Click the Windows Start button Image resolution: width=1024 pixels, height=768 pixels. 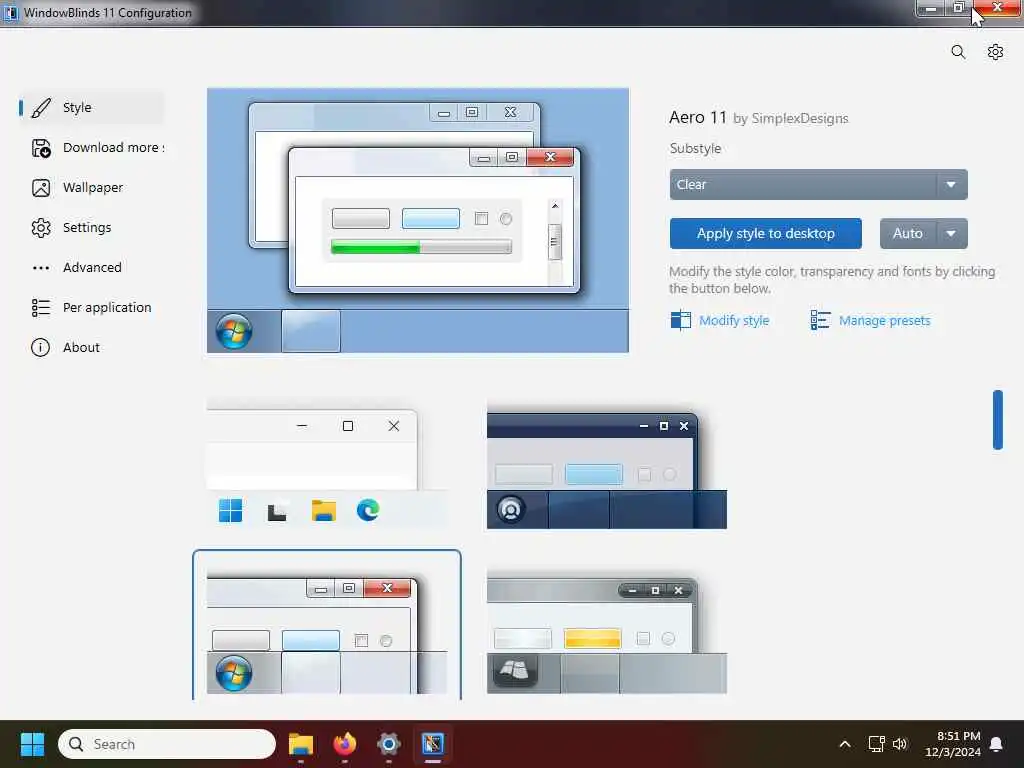(32, 744)
